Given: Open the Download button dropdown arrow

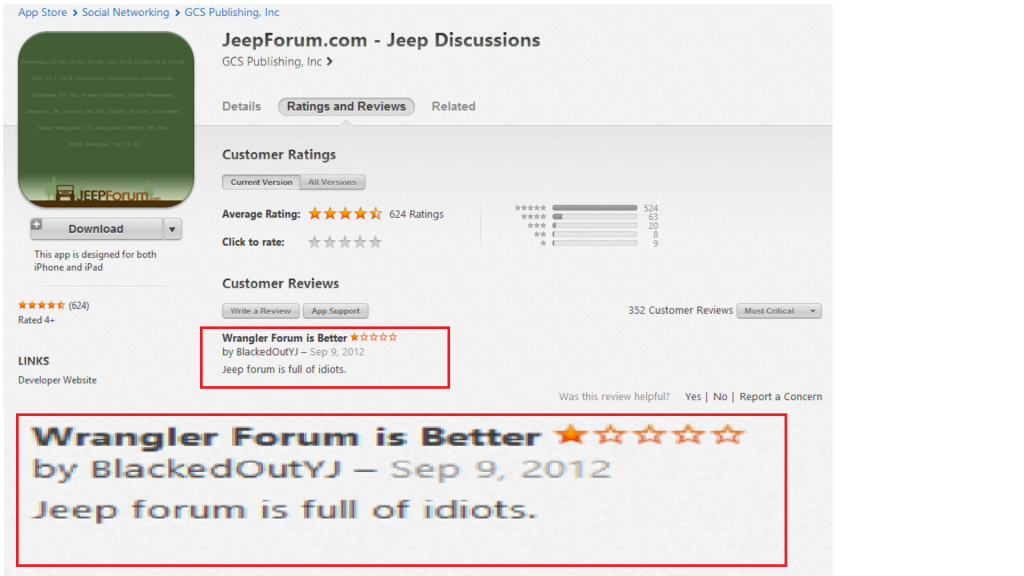Looking at the screenshot, I should [172, 229].
